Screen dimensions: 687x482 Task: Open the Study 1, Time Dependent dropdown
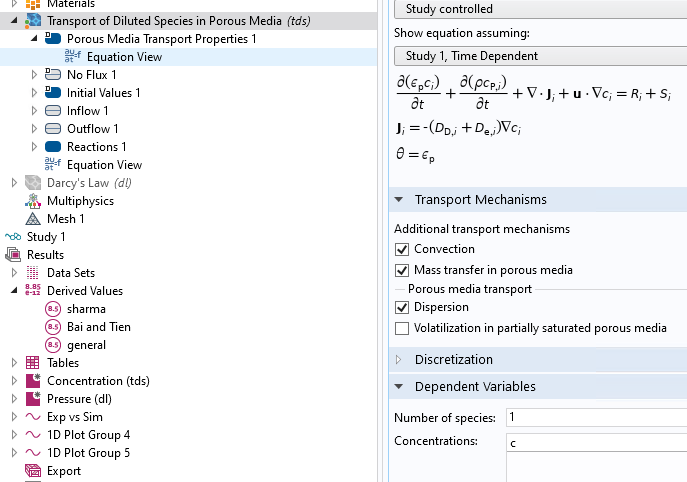tap(540, 56)
